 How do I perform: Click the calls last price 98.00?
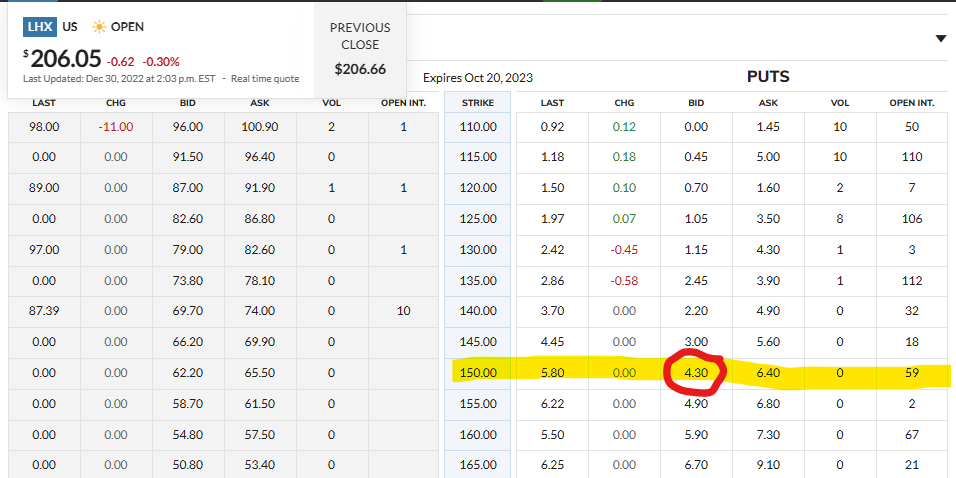click(x=43, y=127)
